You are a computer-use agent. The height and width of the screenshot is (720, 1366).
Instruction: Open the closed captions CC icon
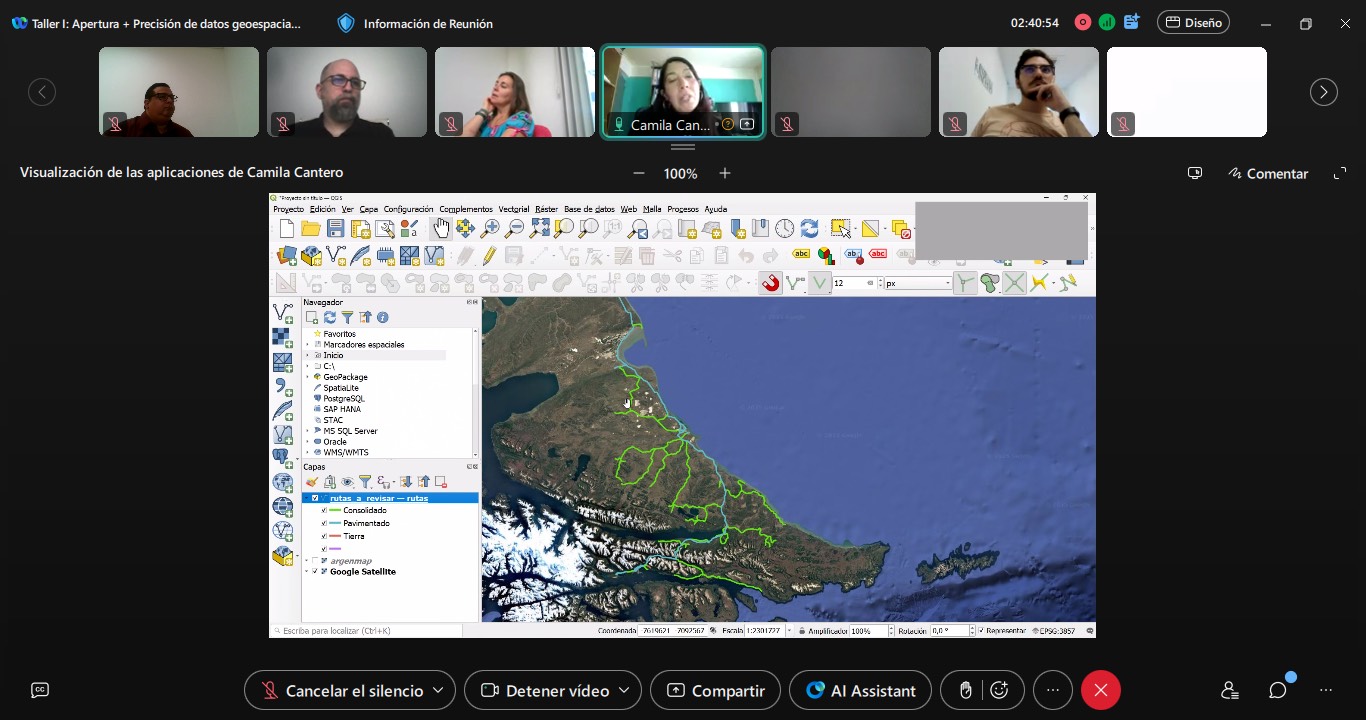pyautogui.click(x=40, y=690)
